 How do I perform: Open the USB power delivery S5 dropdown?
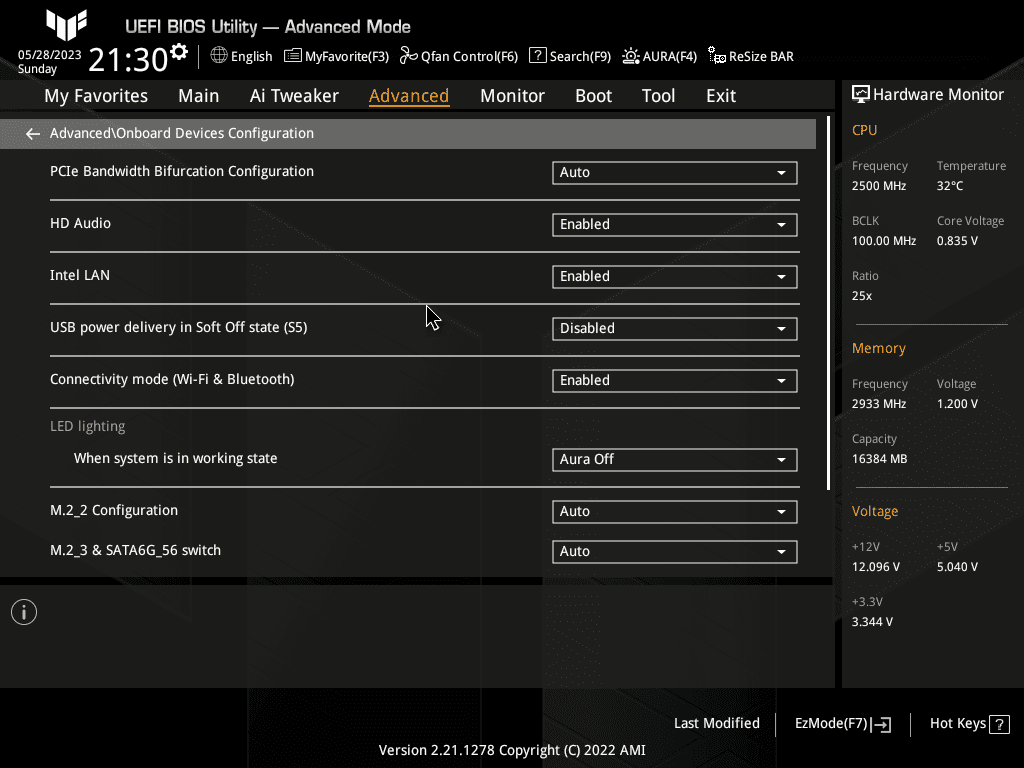click(674, 329)
